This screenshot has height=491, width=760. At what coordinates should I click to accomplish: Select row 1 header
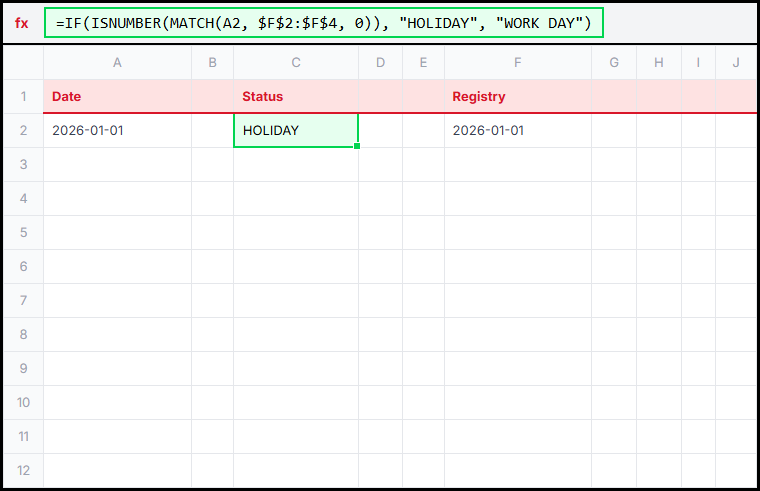tap(23, 97)
